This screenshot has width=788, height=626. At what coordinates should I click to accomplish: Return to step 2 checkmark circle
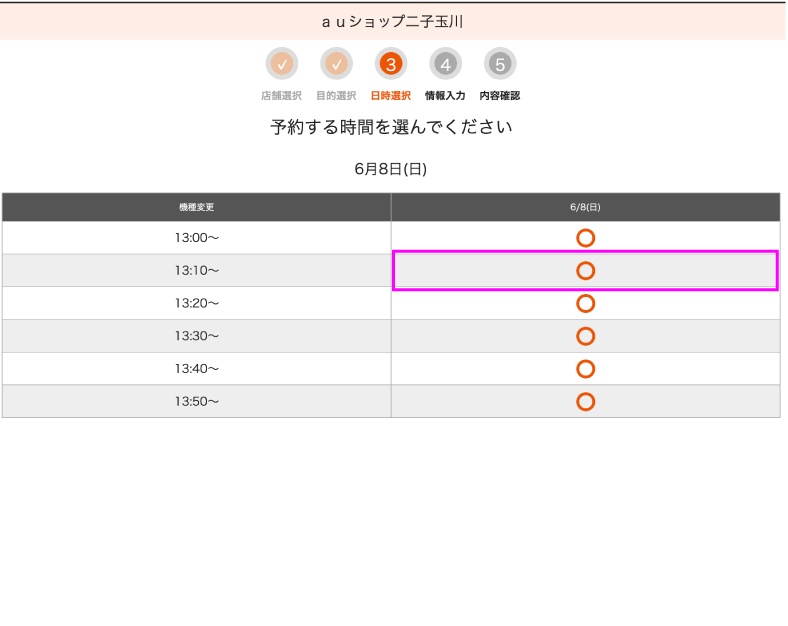click(336, 64)
